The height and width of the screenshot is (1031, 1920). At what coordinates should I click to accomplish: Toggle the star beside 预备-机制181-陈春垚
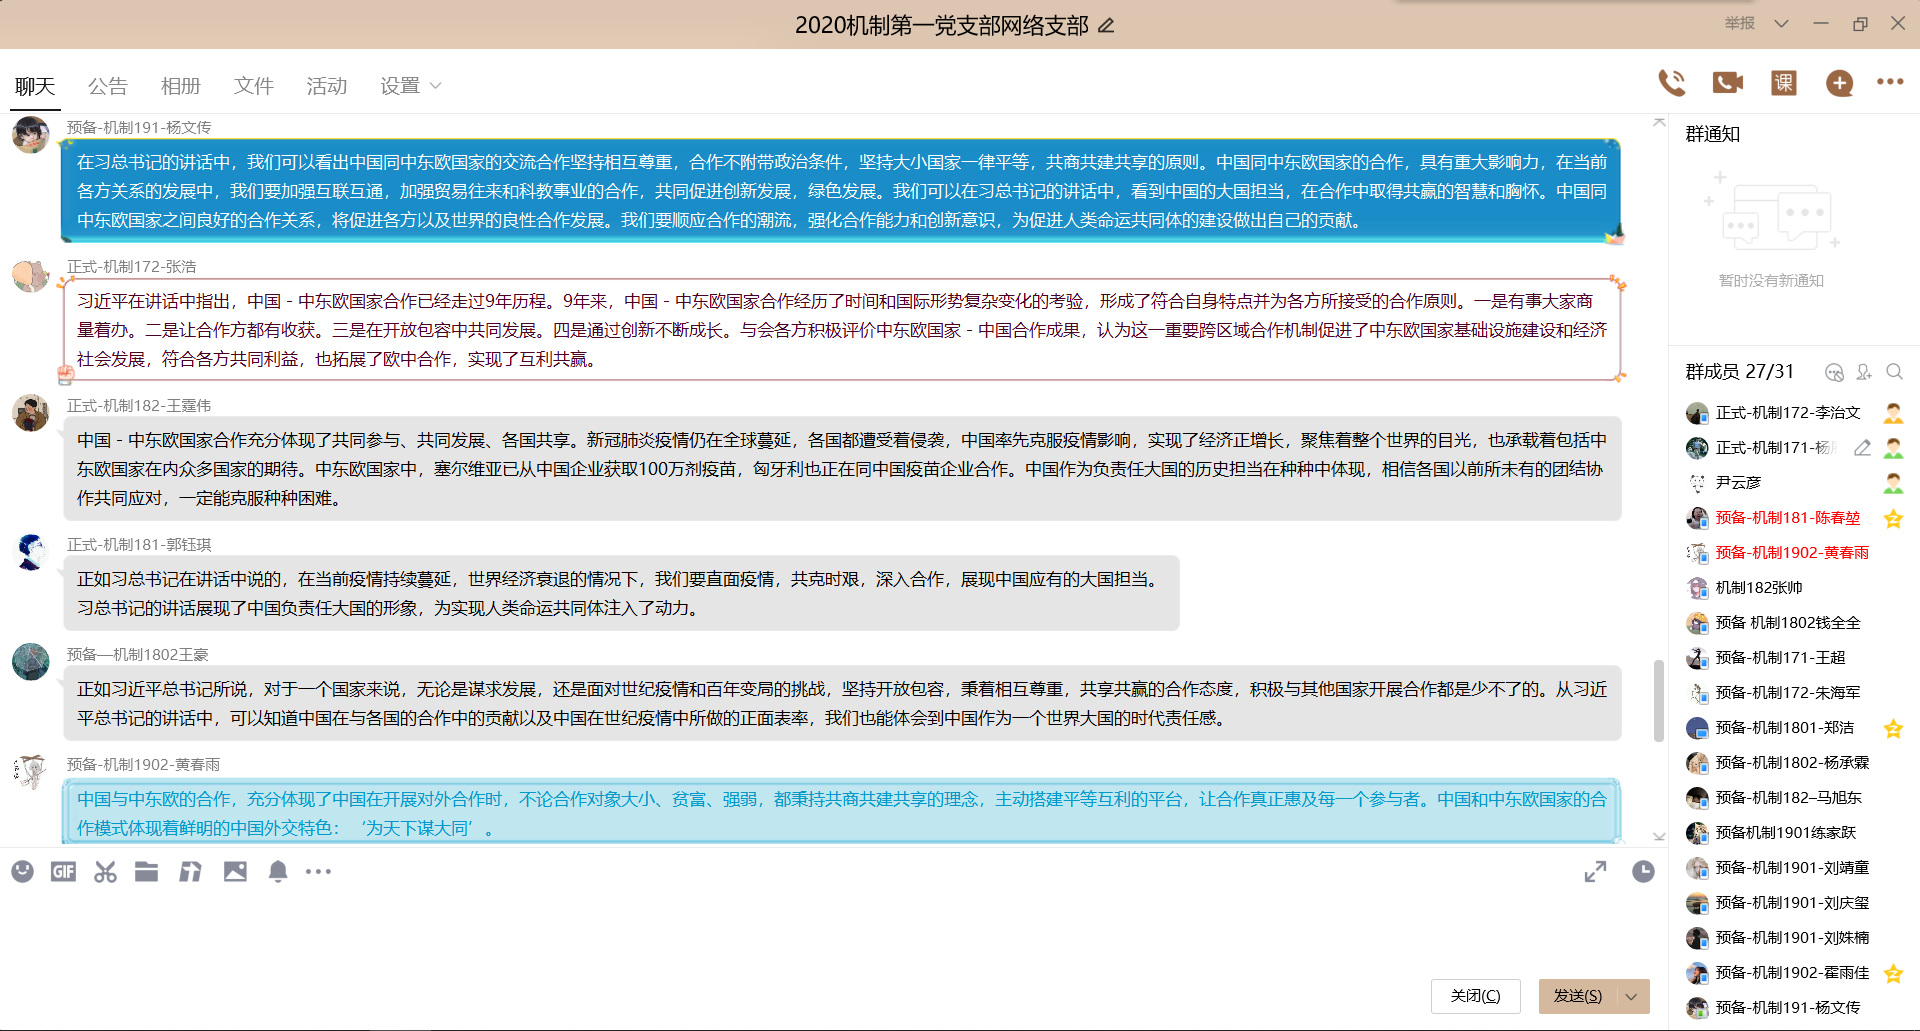[x=1892, y=518]
